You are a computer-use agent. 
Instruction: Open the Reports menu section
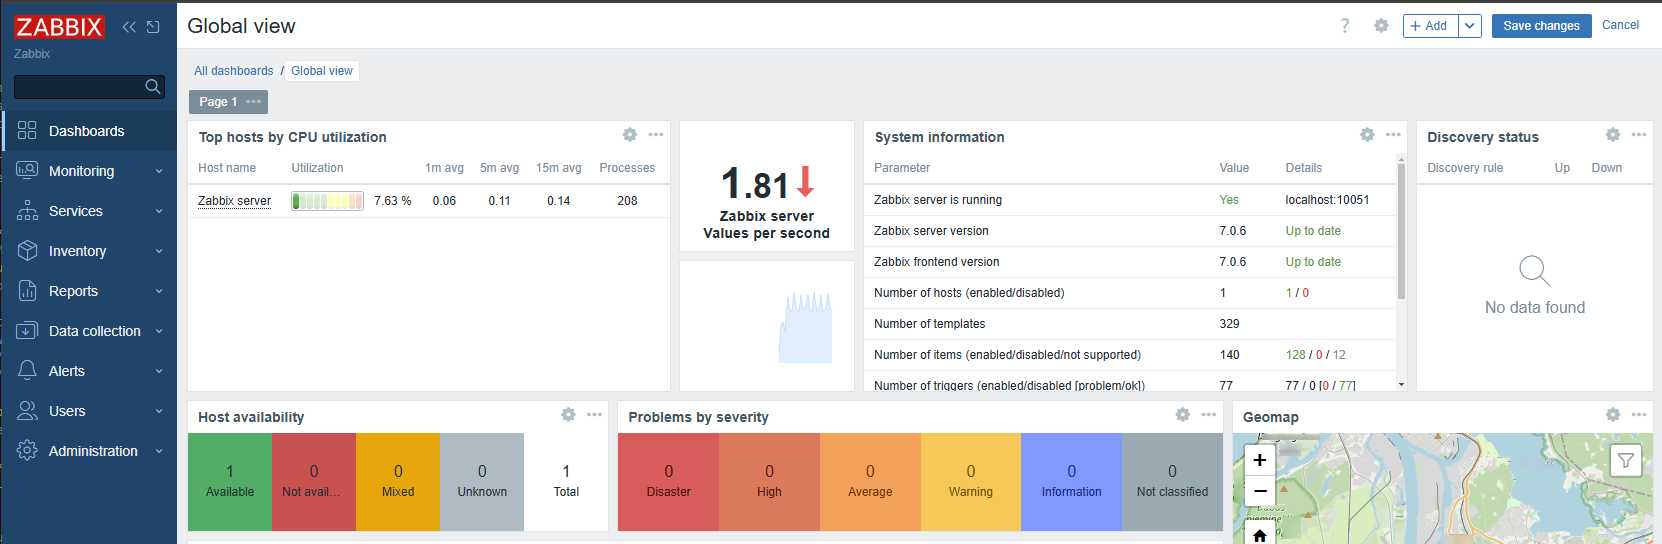pyautogui.click(x=89, y=291)
